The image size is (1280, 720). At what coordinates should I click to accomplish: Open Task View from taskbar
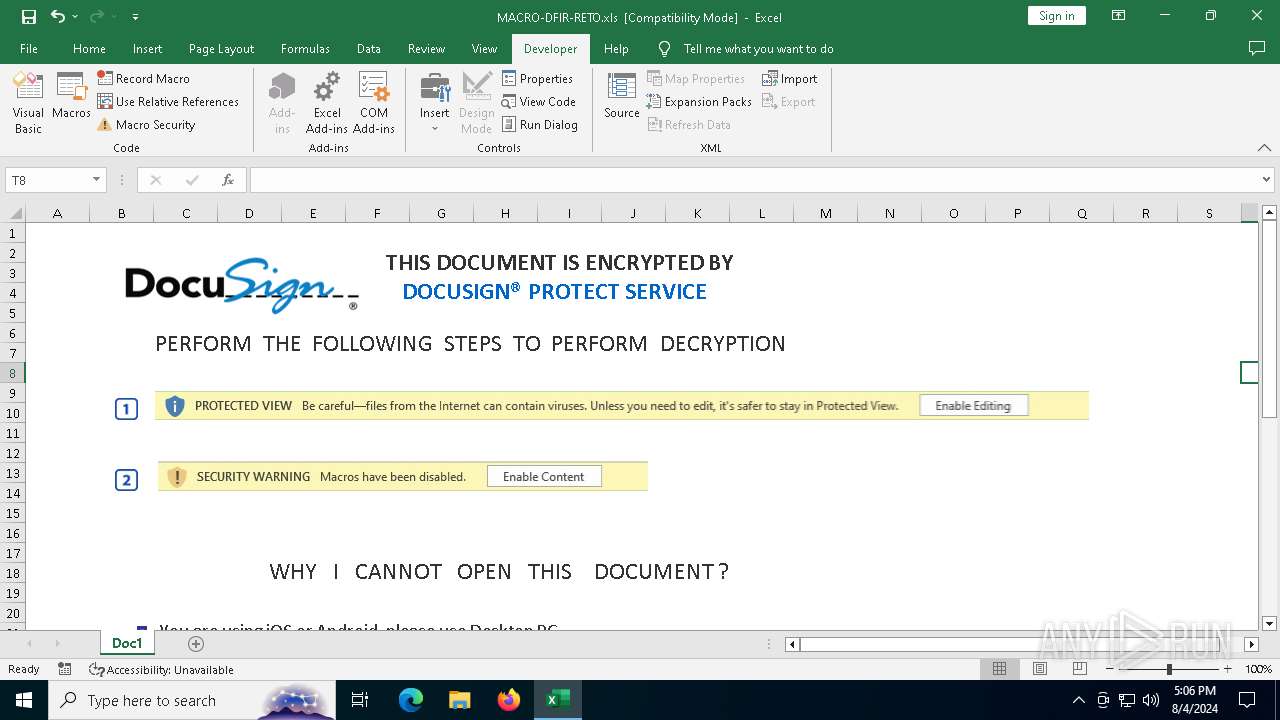click(360, 700)
